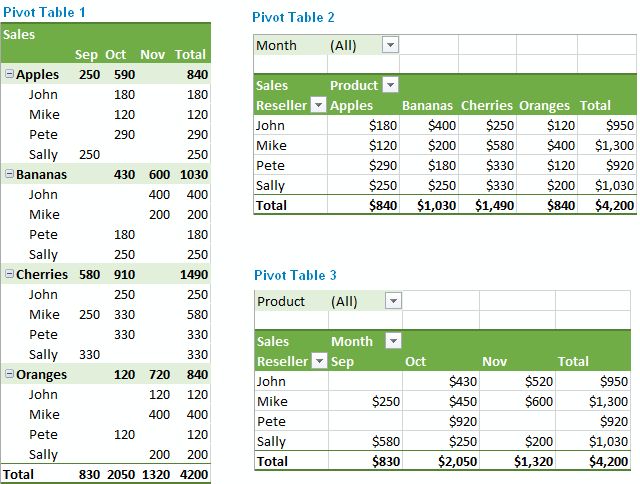The image size is (640, 484).
Task: Click the $4,200 grand total in Pivot Table 2
Action: point(614,205)
